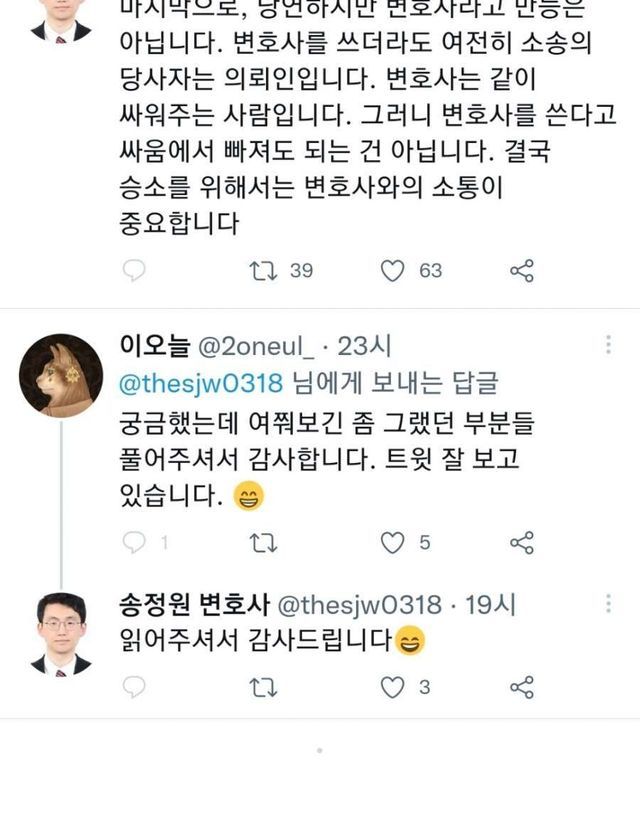Image resolution: width=640 pixels, height=818 pixels.
Task: Share the top lawyer tweet
Action: [522, 270]
